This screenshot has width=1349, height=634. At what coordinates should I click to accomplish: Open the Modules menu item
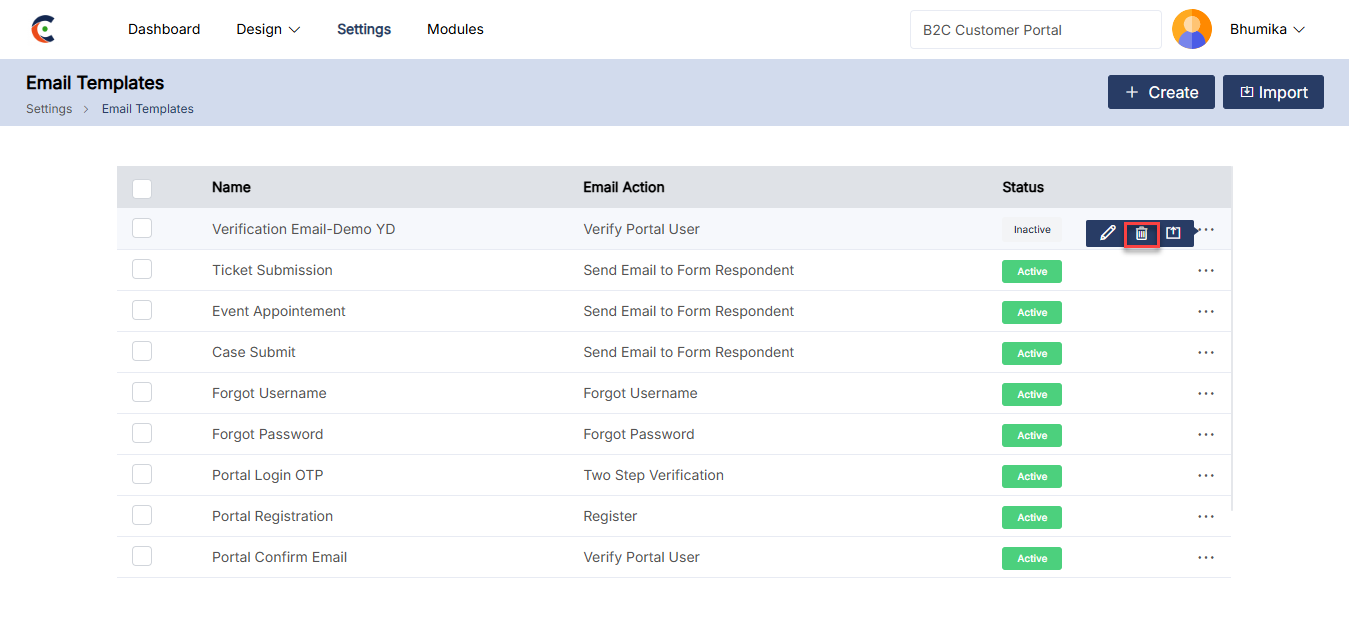coord(455,29)
